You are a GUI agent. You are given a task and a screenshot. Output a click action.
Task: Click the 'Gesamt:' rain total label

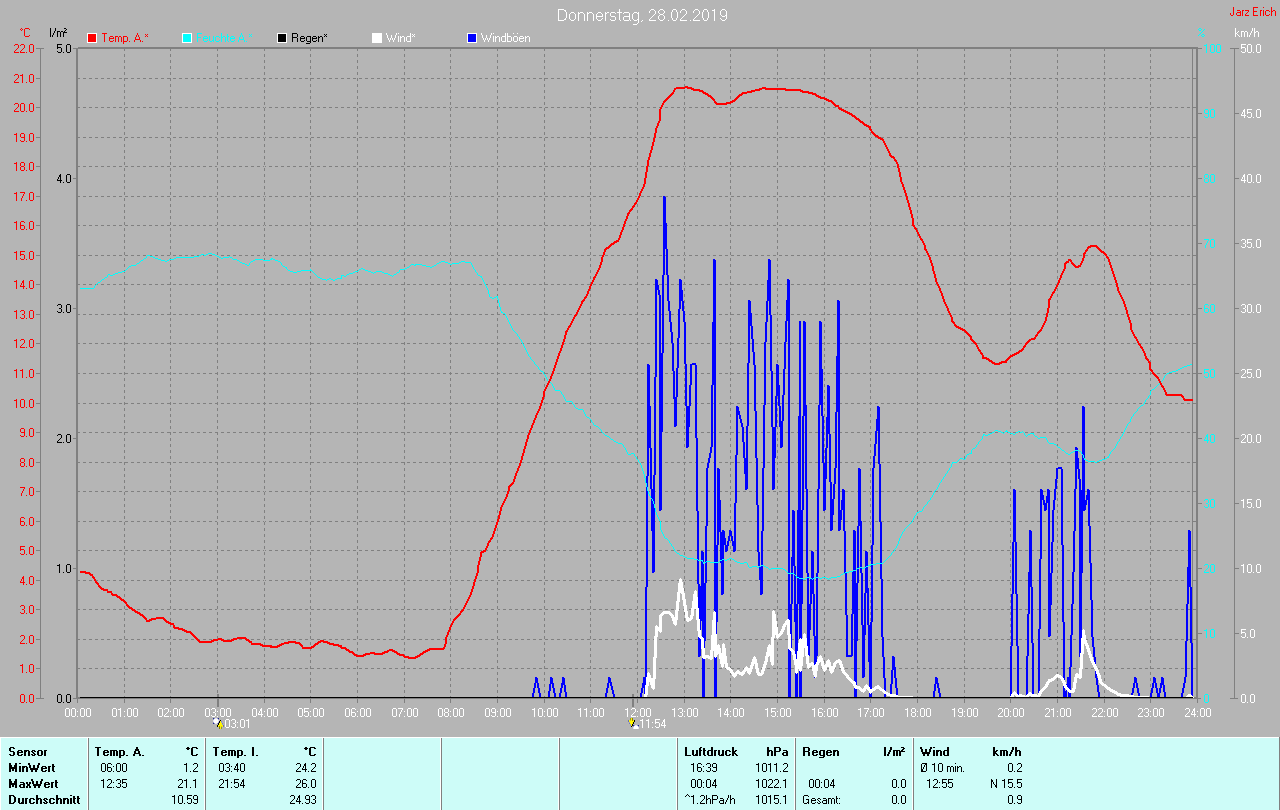coord(821,800)
